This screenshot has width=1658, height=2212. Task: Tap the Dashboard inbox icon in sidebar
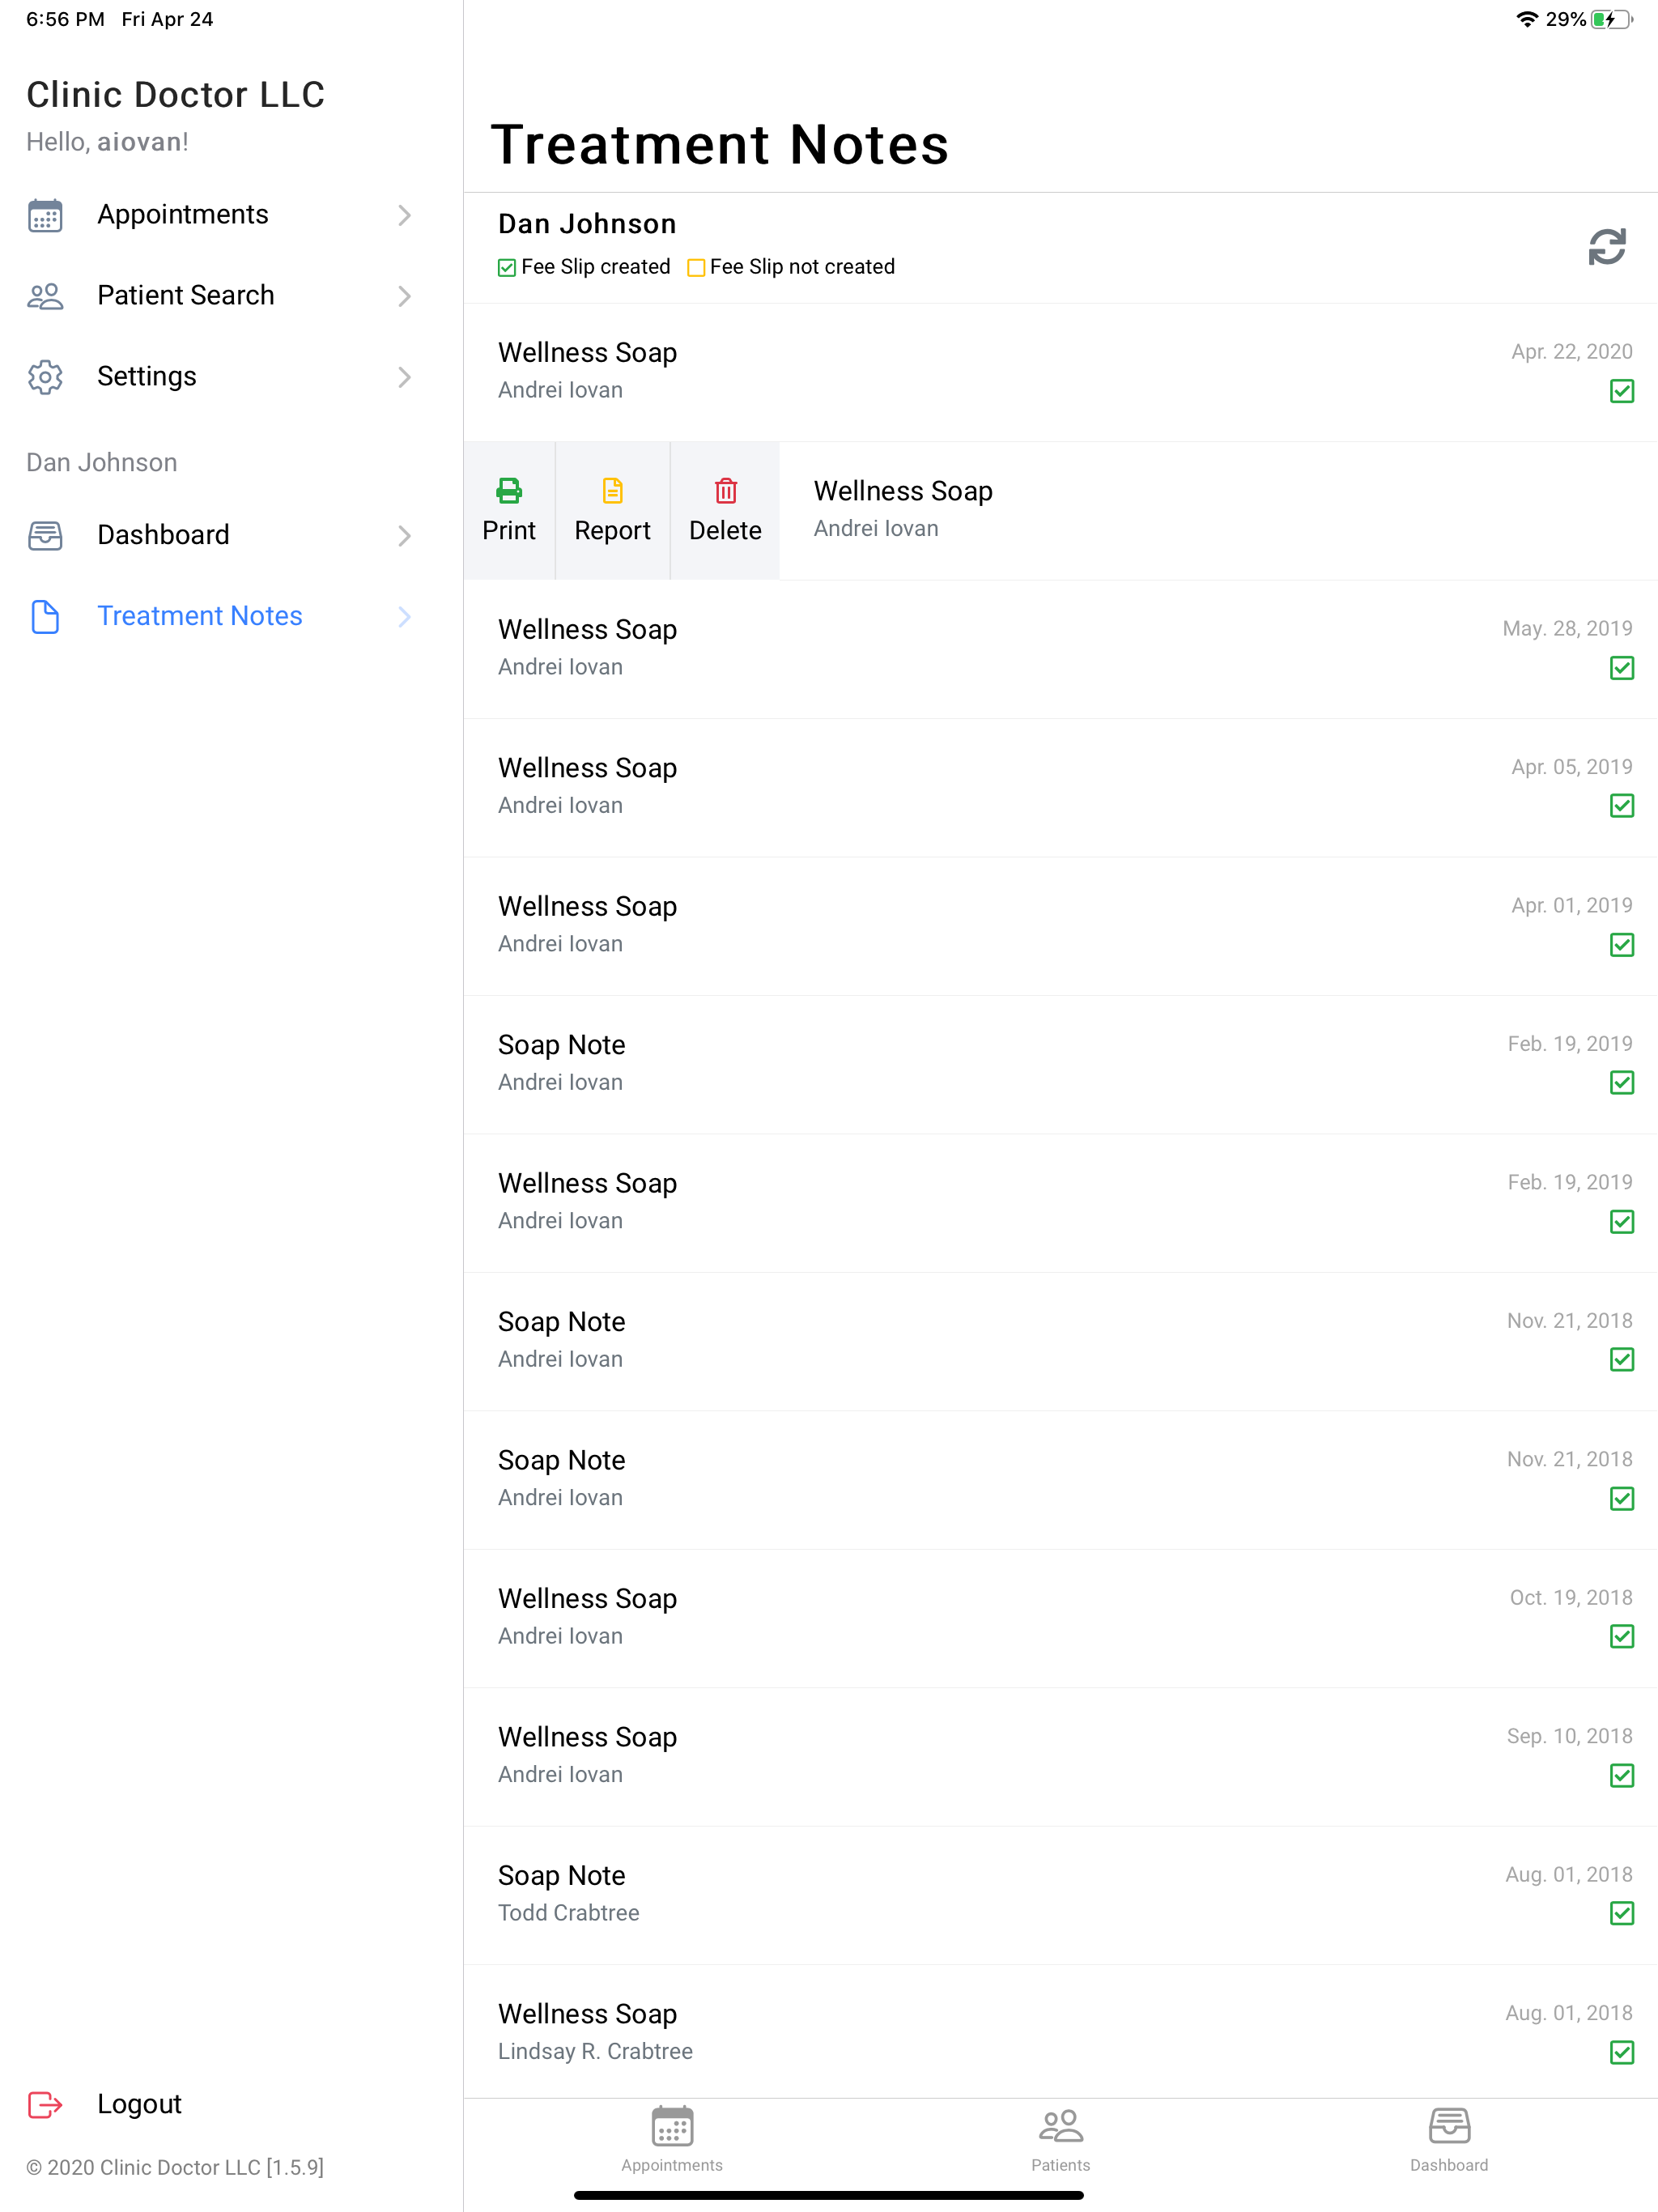pyautogui.click(x=45, y=535)
